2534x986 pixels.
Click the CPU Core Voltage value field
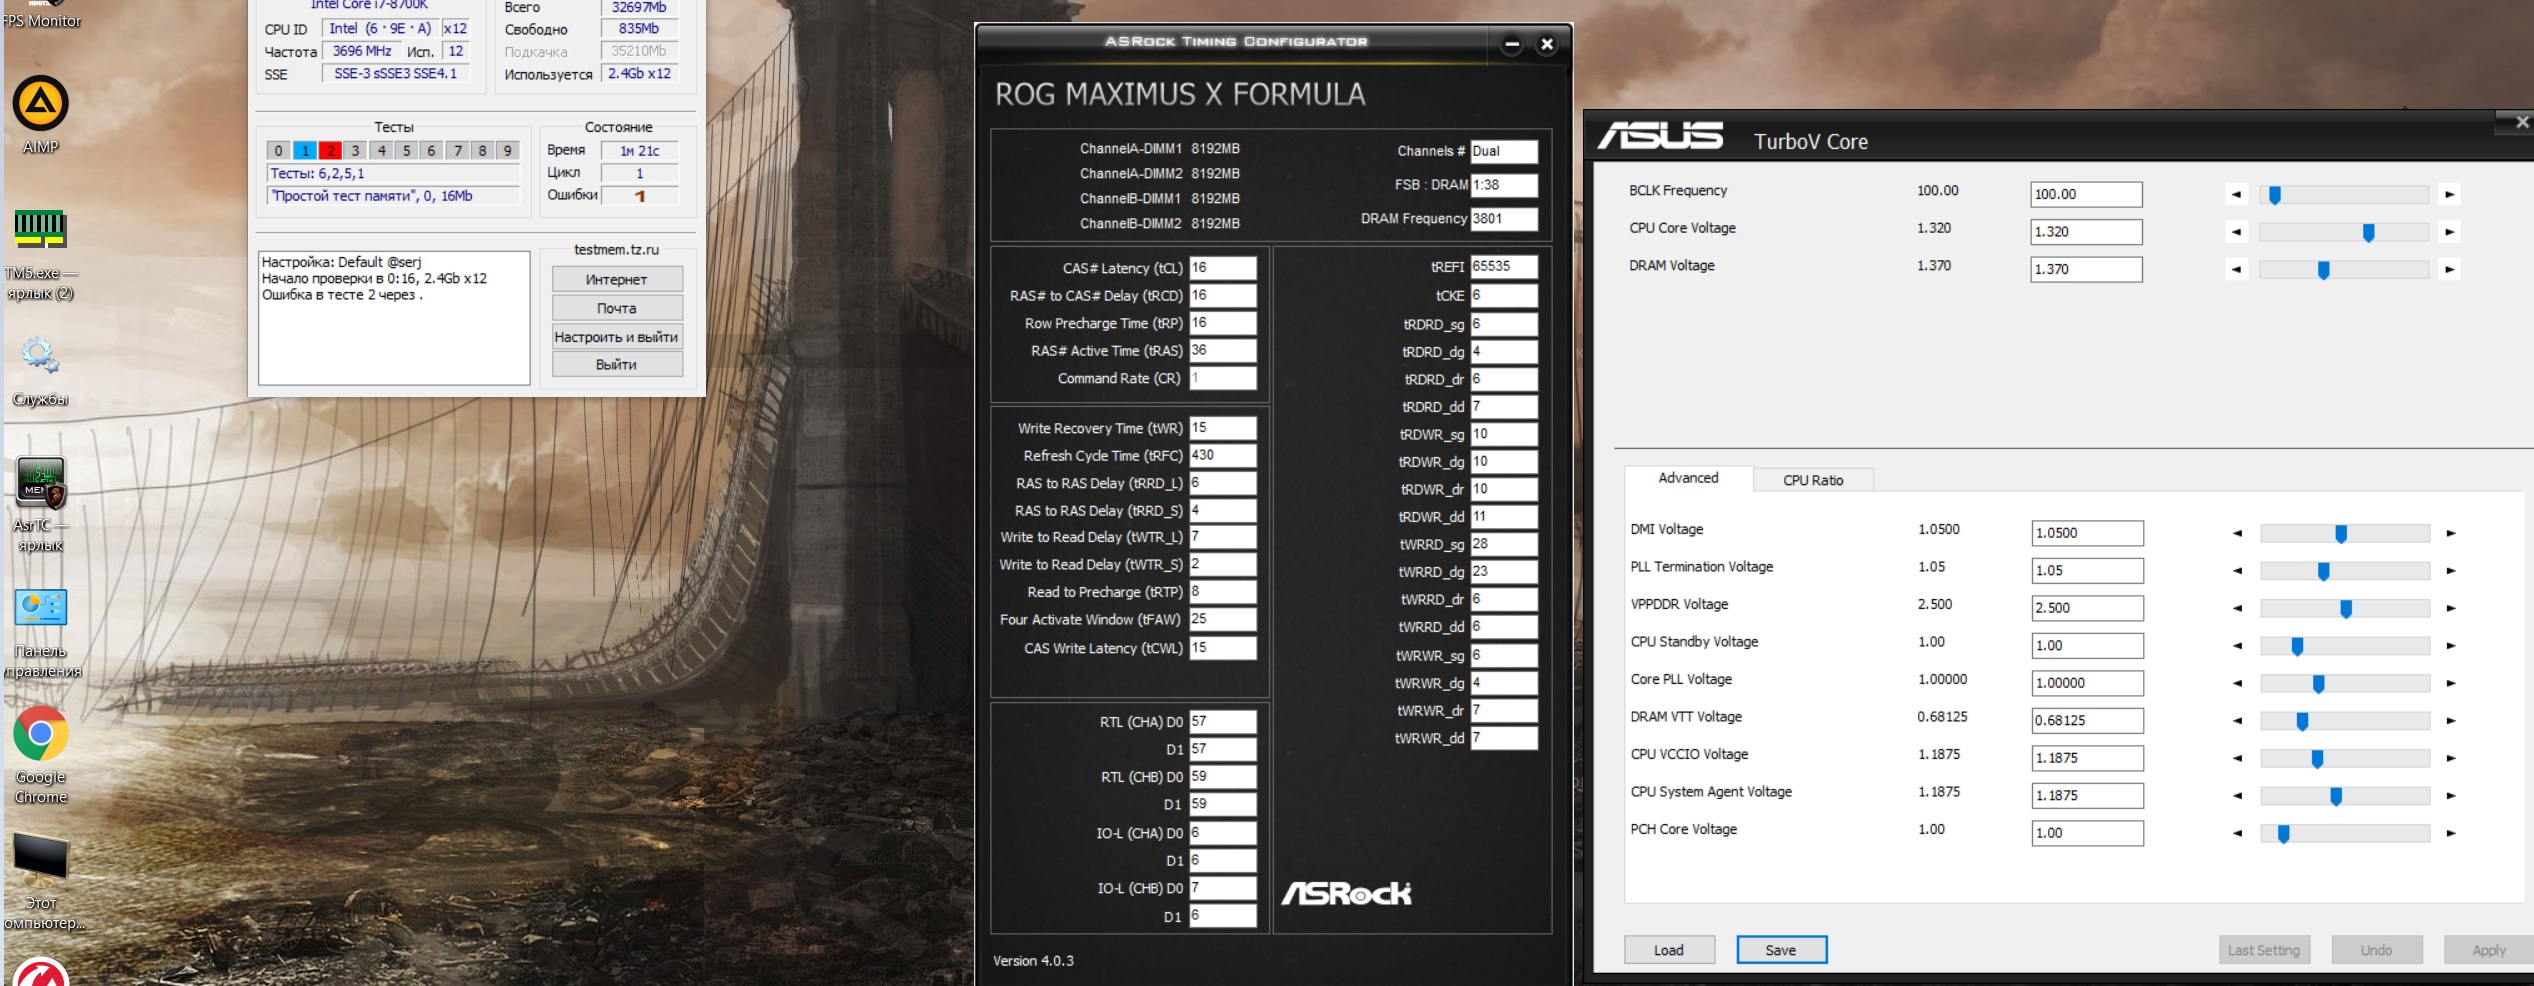pos(2086,232)
